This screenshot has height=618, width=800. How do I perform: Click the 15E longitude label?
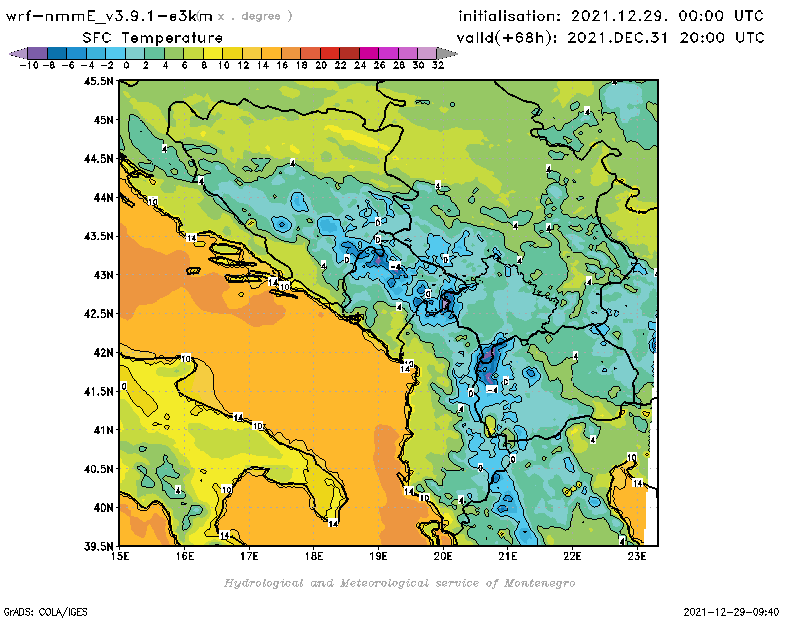(120, 556)
